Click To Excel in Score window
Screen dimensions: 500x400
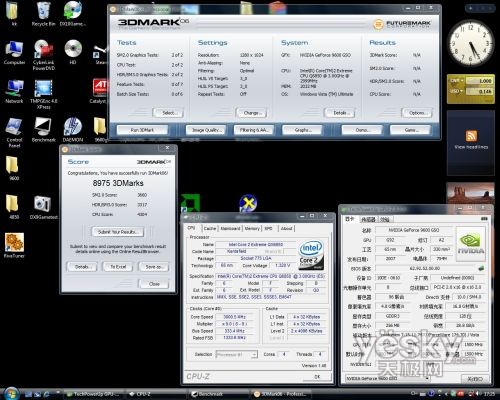click(x=118, y=267)
